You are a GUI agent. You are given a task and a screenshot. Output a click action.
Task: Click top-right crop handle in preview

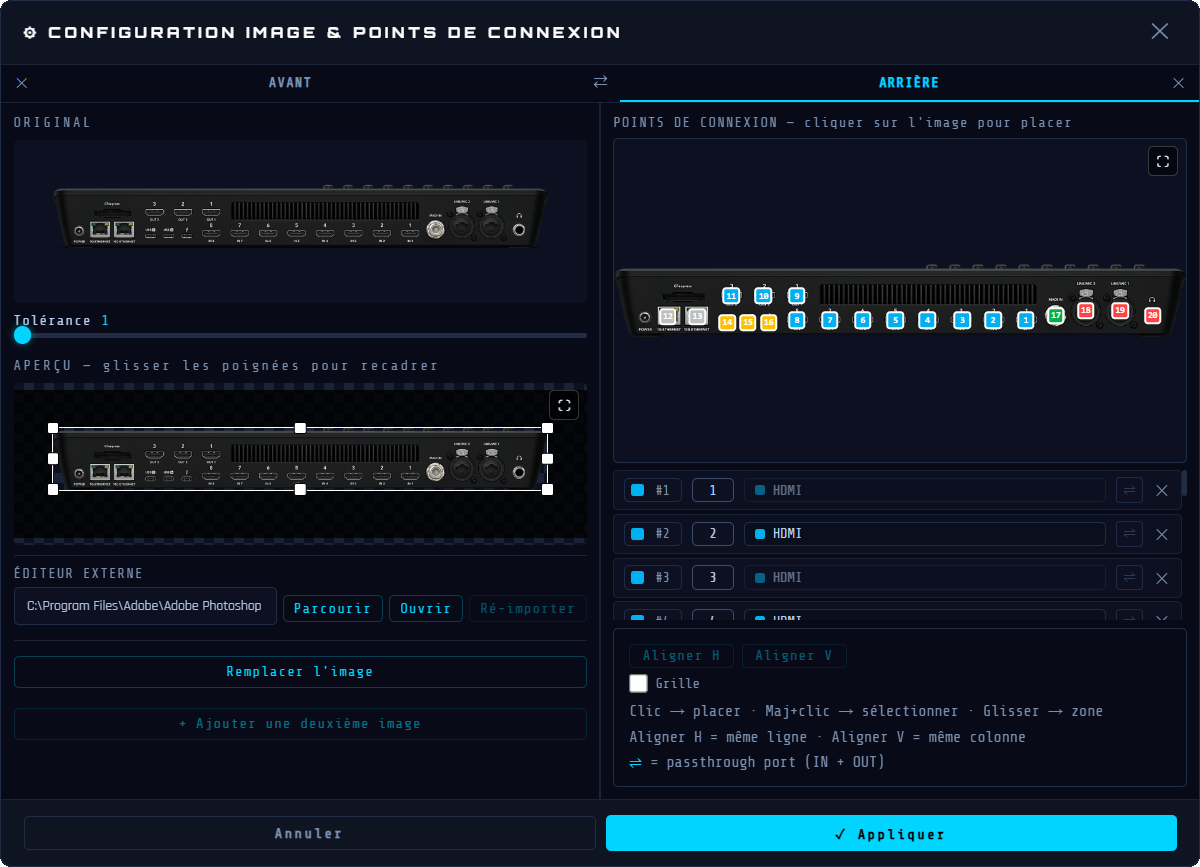(x=547, y=427)
